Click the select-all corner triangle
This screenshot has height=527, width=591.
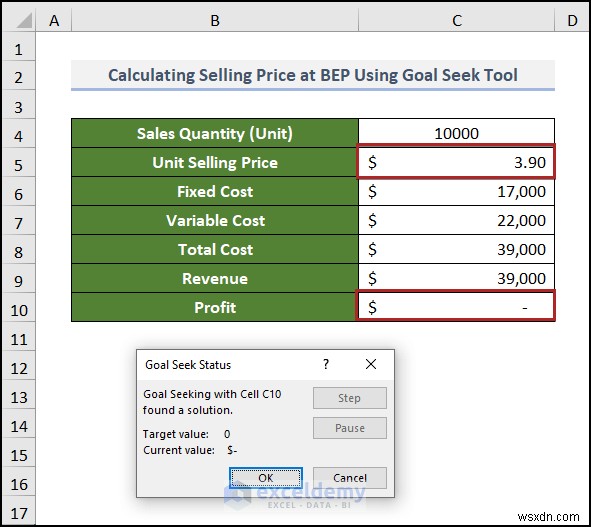24,20
